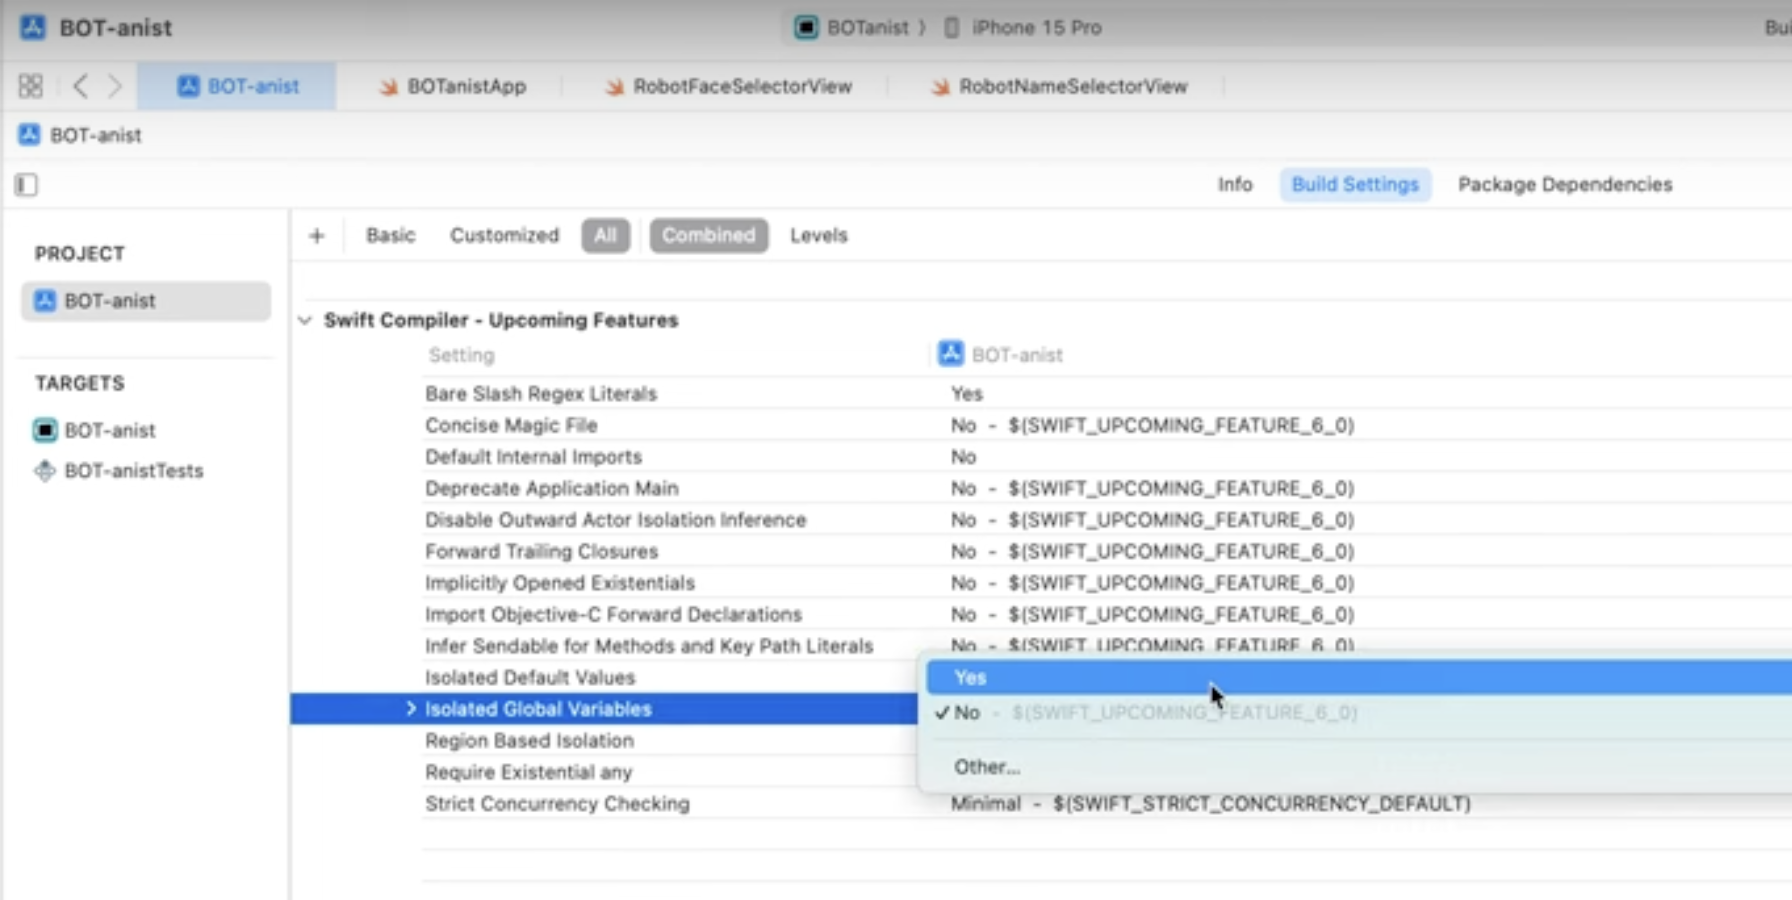Open the related items grid icon
Viewport: 1792px width, 900px height.
(x=30, y=86)
